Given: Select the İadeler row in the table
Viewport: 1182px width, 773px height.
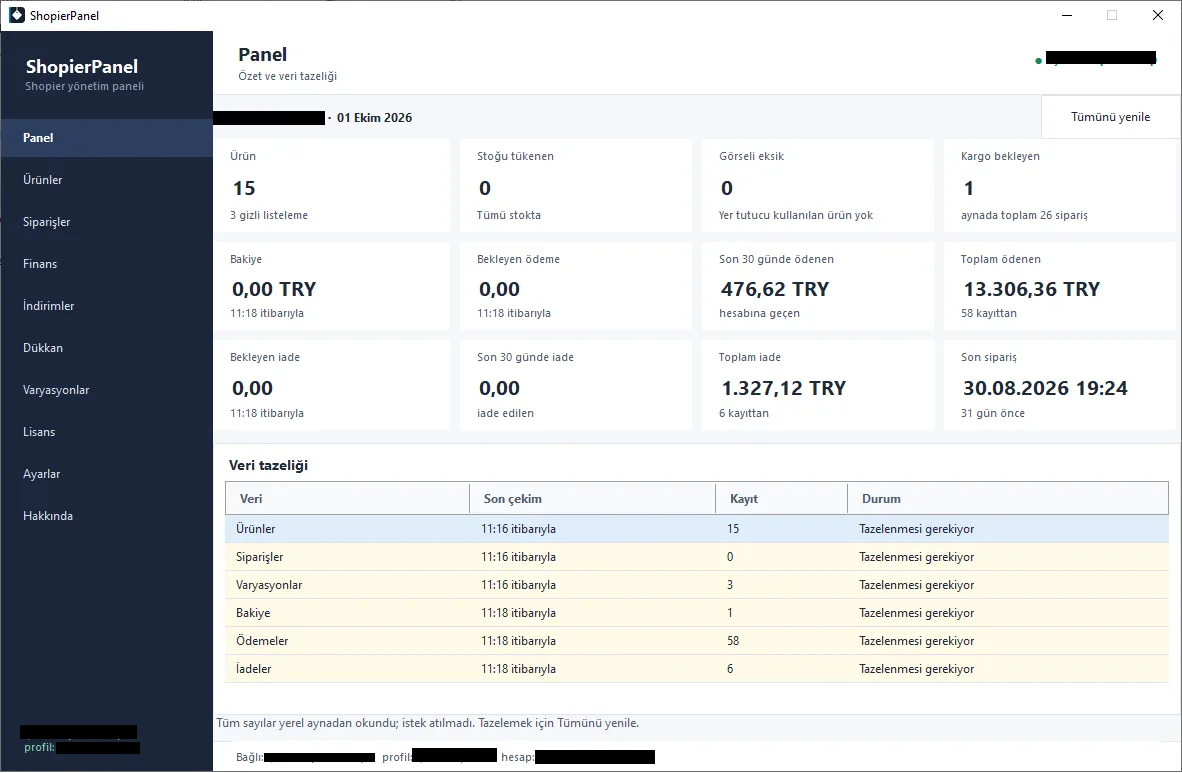Looking at the screenshot, I should [x=697, y=669].
